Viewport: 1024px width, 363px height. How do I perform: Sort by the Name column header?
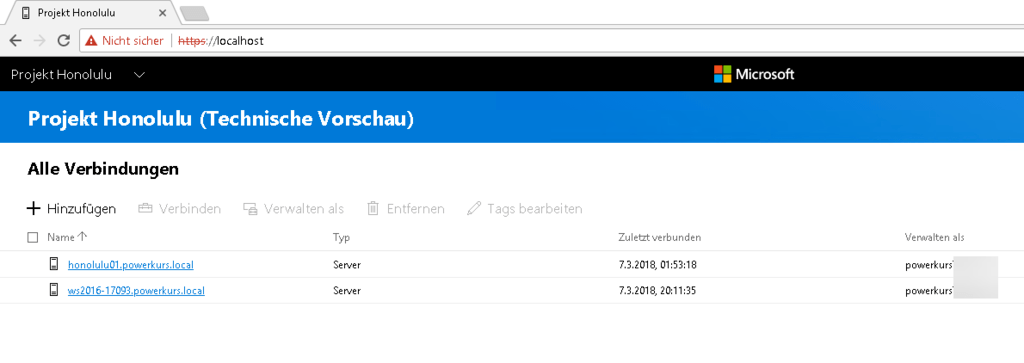tap(67, 238)
